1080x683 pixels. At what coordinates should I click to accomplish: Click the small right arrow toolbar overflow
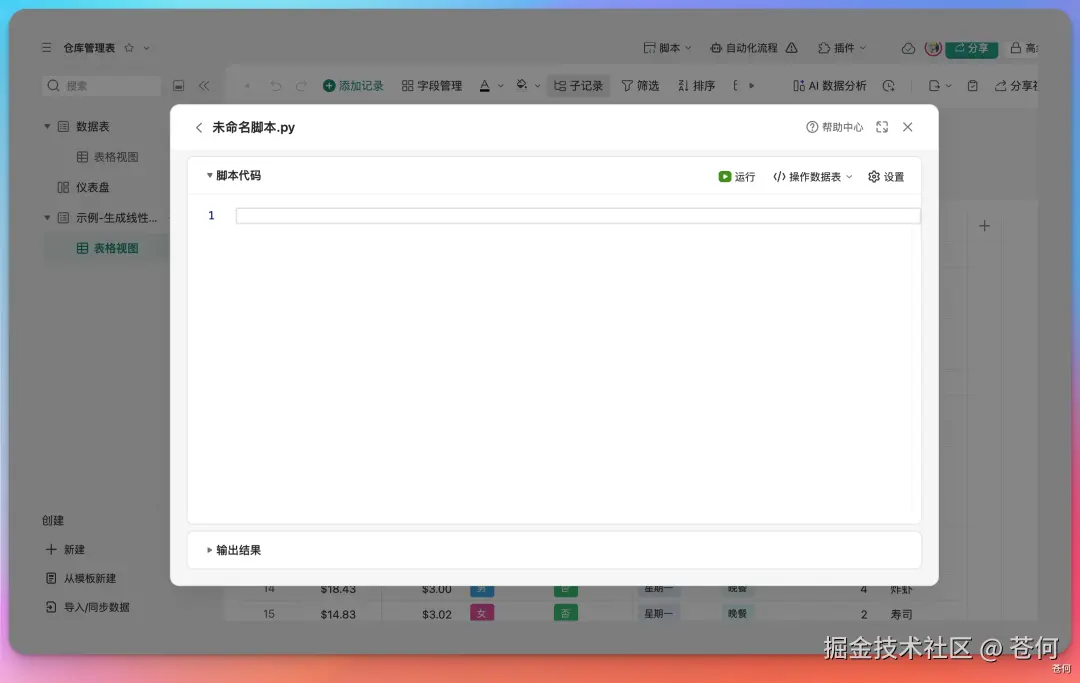pyautogui.click(x=751, y=85)
